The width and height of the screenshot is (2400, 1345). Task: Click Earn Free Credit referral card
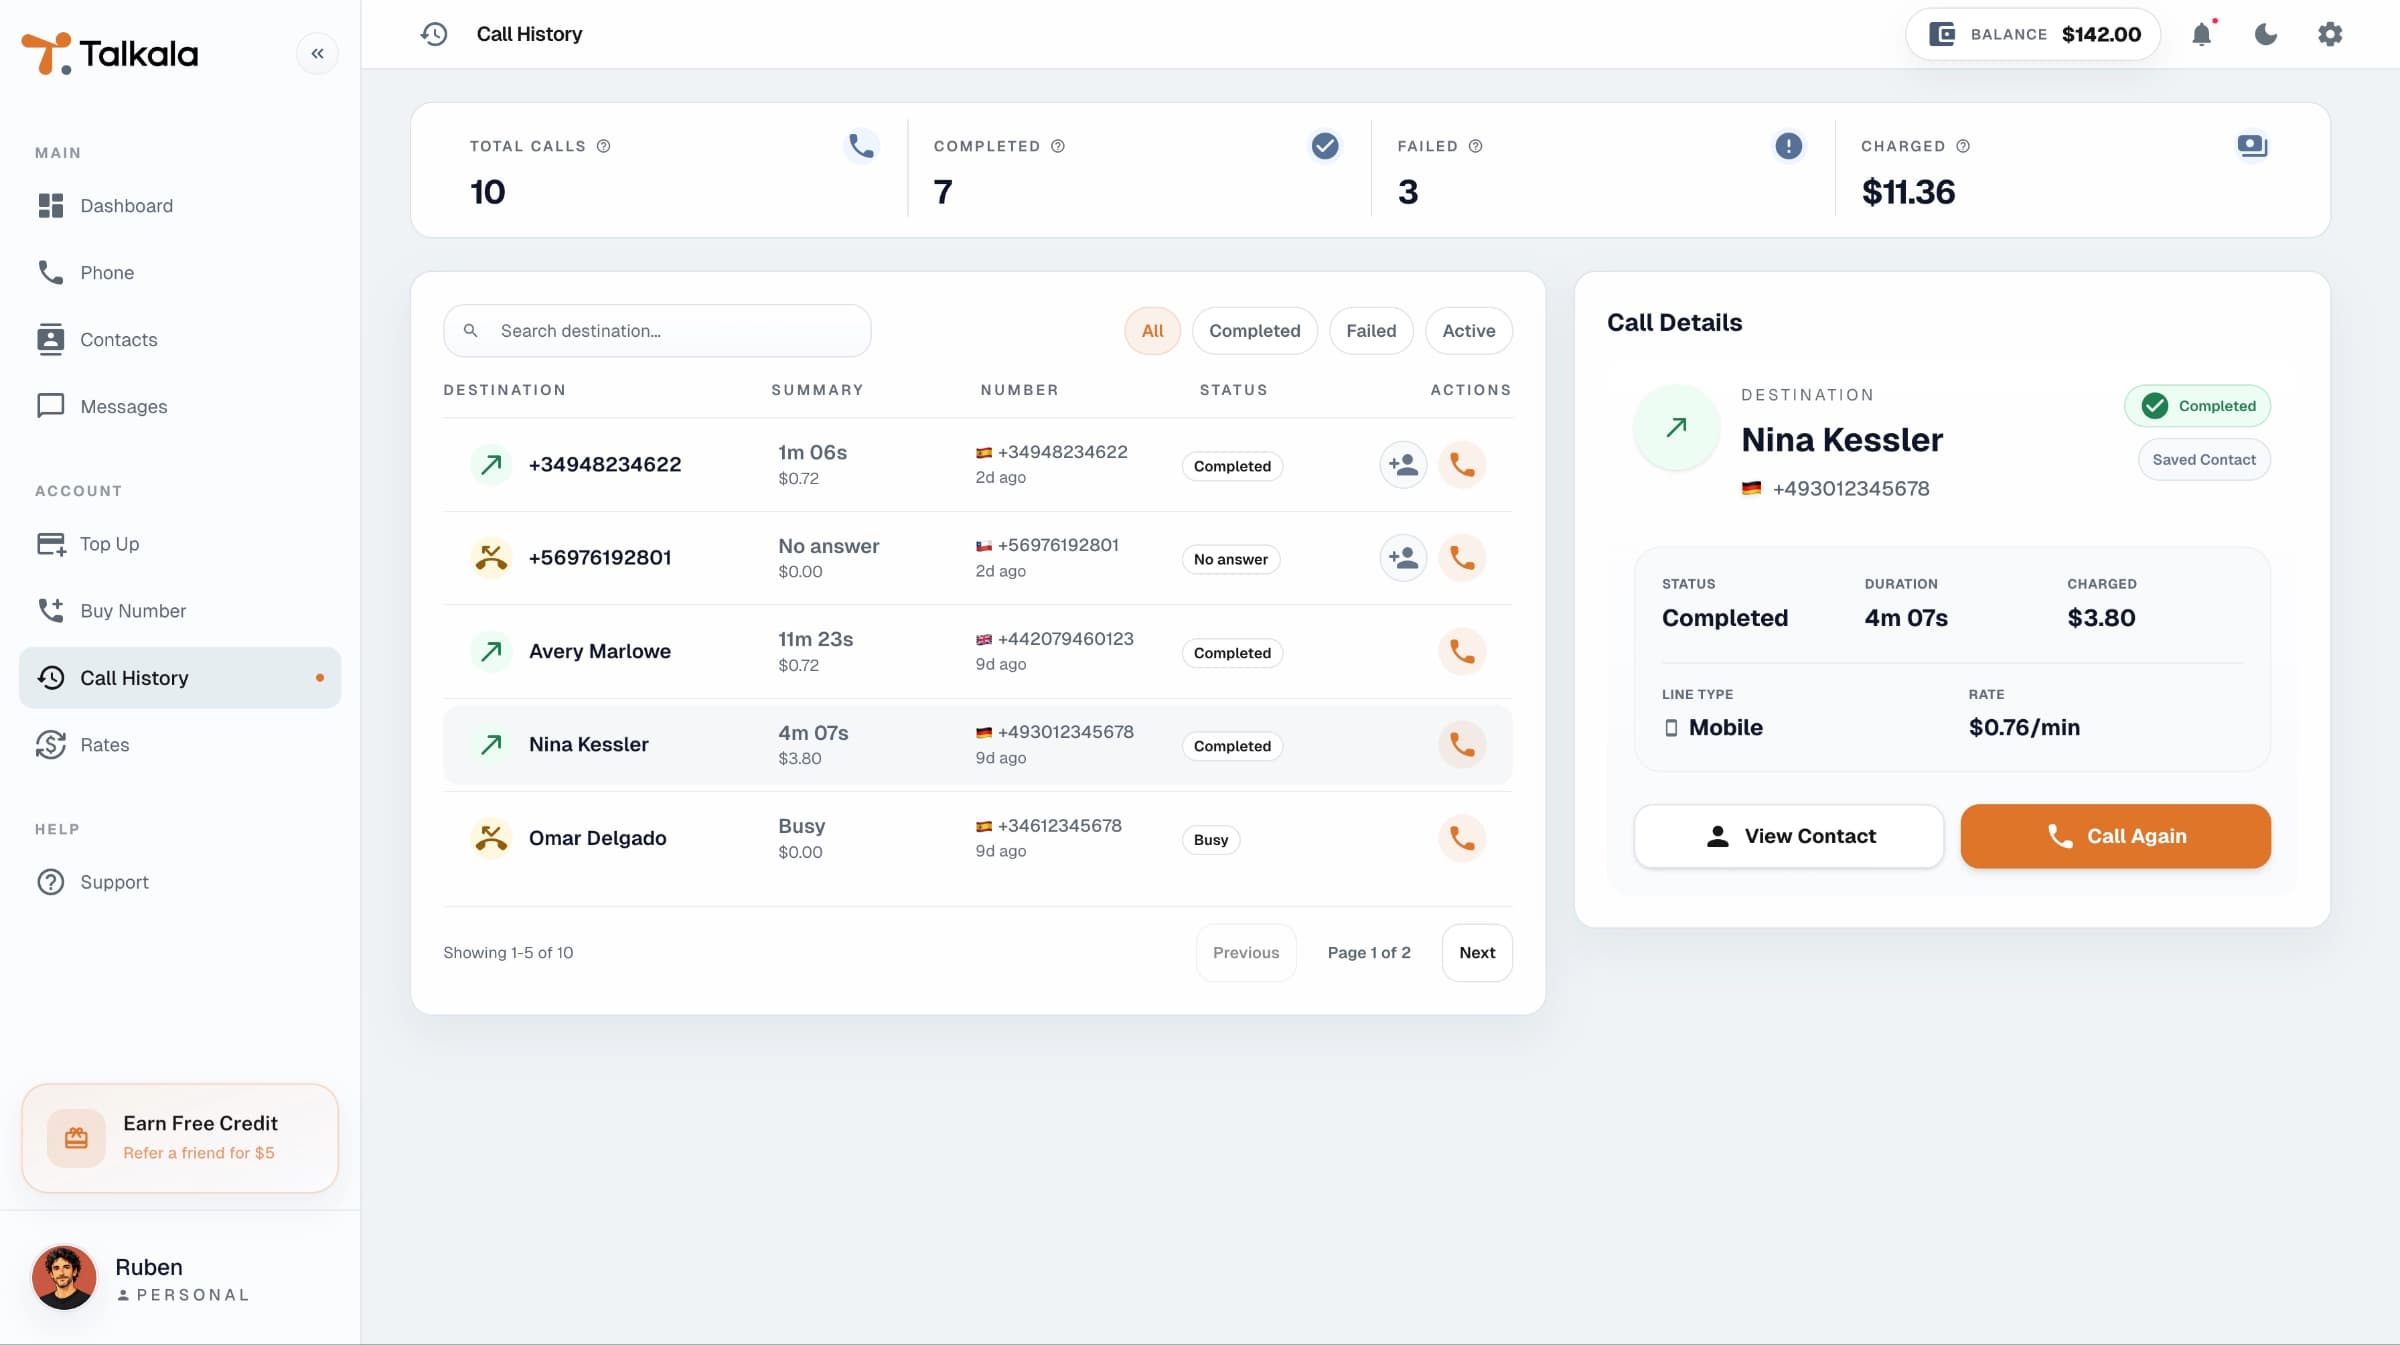[180, 1137]
